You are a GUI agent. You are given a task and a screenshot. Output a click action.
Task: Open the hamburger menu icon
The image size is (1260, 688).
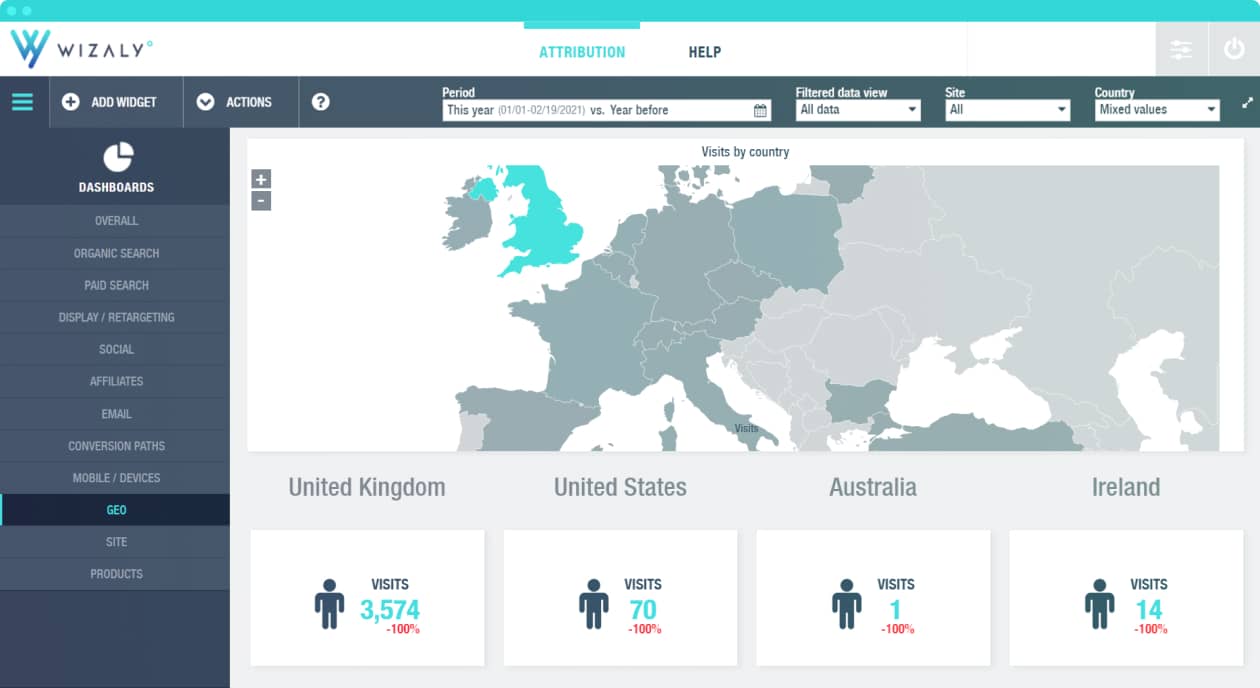[x=22, y=102]
